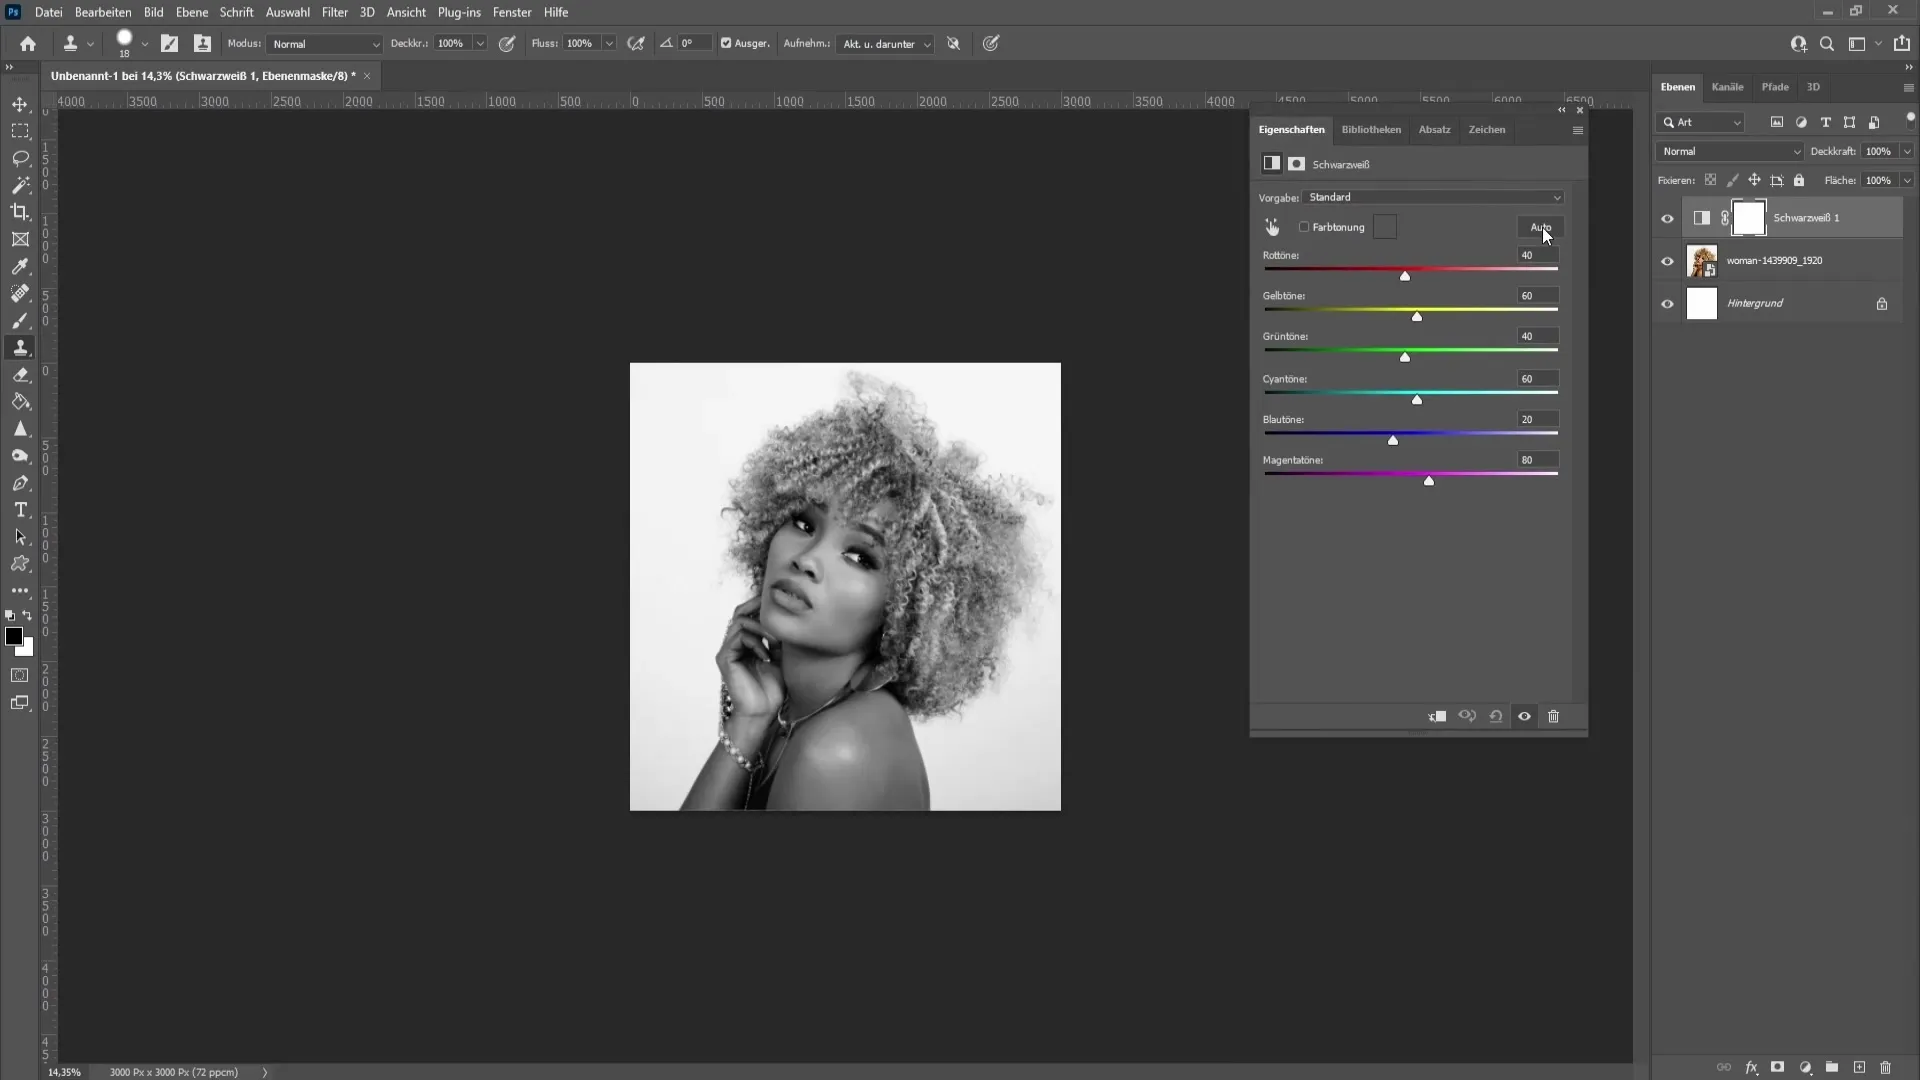This screenshot has width=1920, height=1080.
Task: Select the Lasso tool
Action: pyautogui.click(x=18, y=157)
